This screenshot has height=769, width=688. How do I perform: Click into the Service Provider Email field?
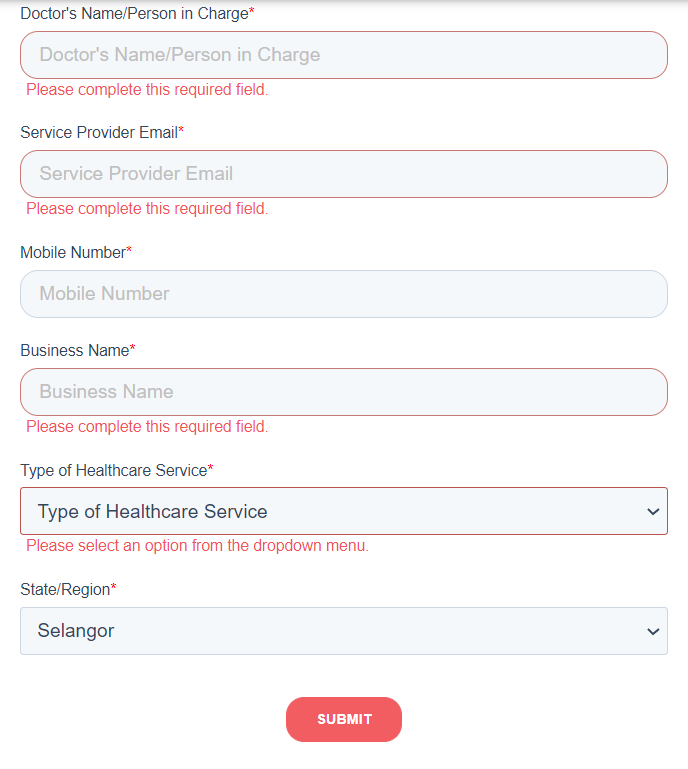[344, 174]
